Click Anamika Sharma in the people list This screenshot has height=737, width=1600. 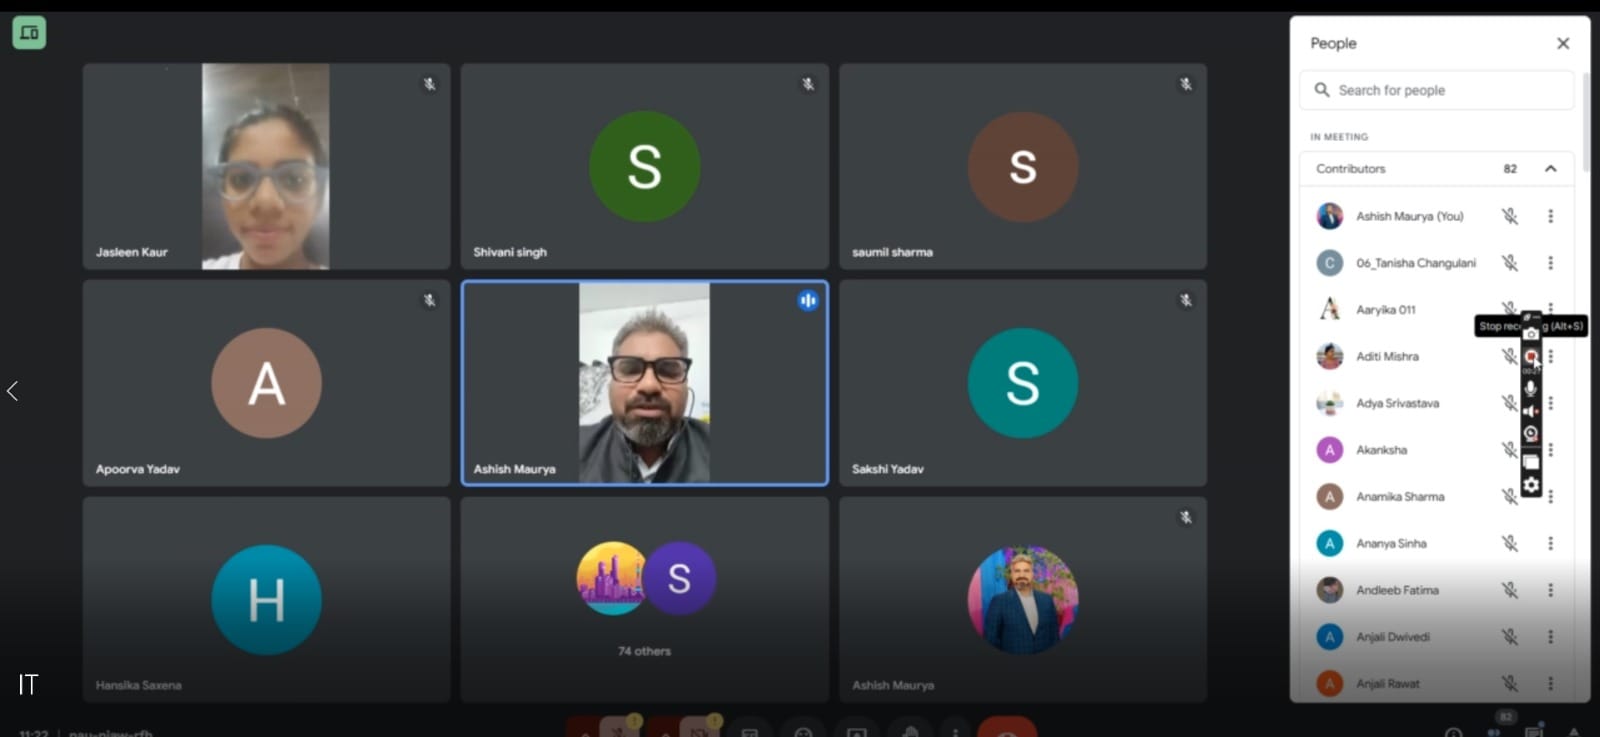point(1399,497)
